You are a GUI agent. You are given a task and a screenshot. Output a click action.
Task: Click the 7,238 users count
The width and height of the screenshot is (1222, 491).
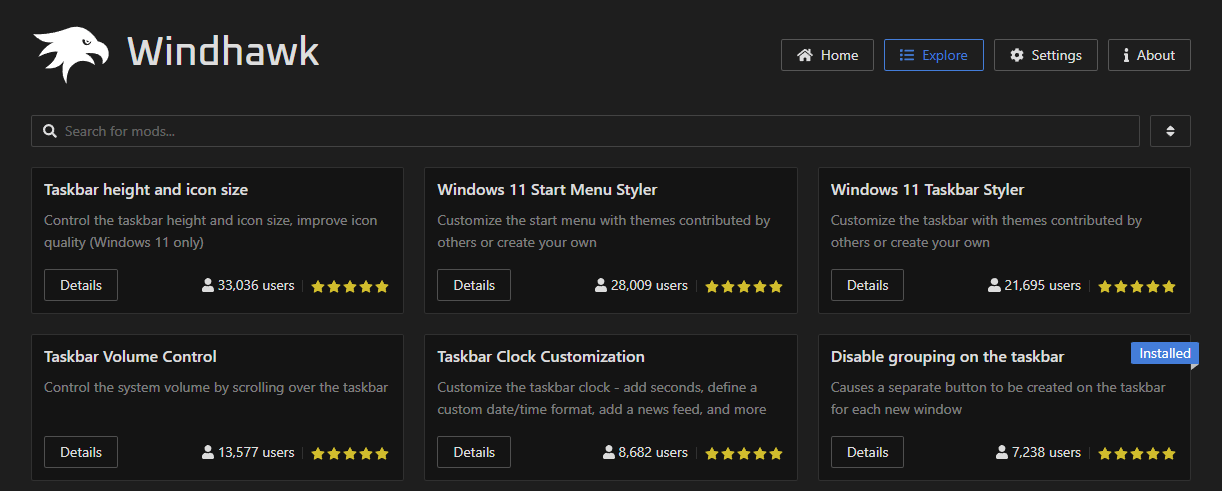(x=1046, y=452)
